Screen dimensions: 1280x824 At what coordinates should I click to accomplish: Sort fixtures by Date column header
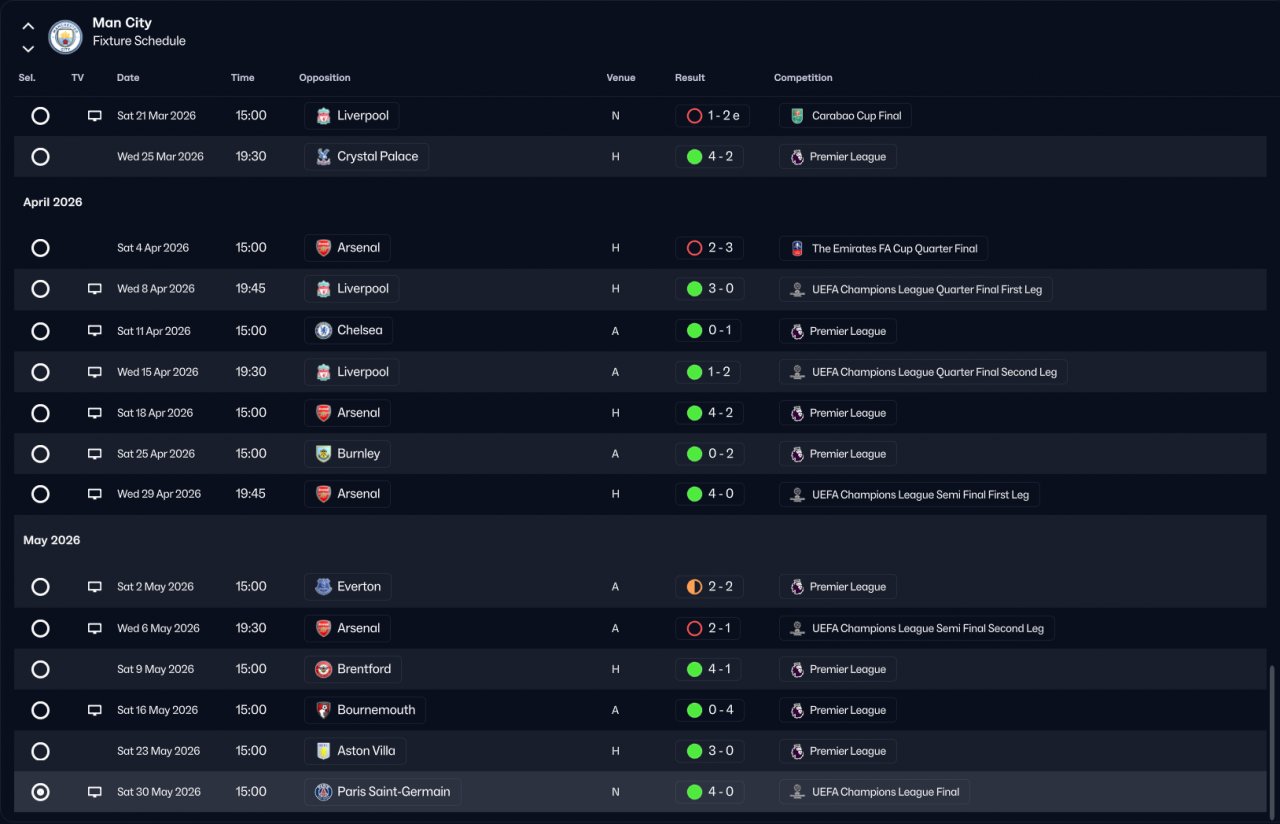tap(128, 78)
